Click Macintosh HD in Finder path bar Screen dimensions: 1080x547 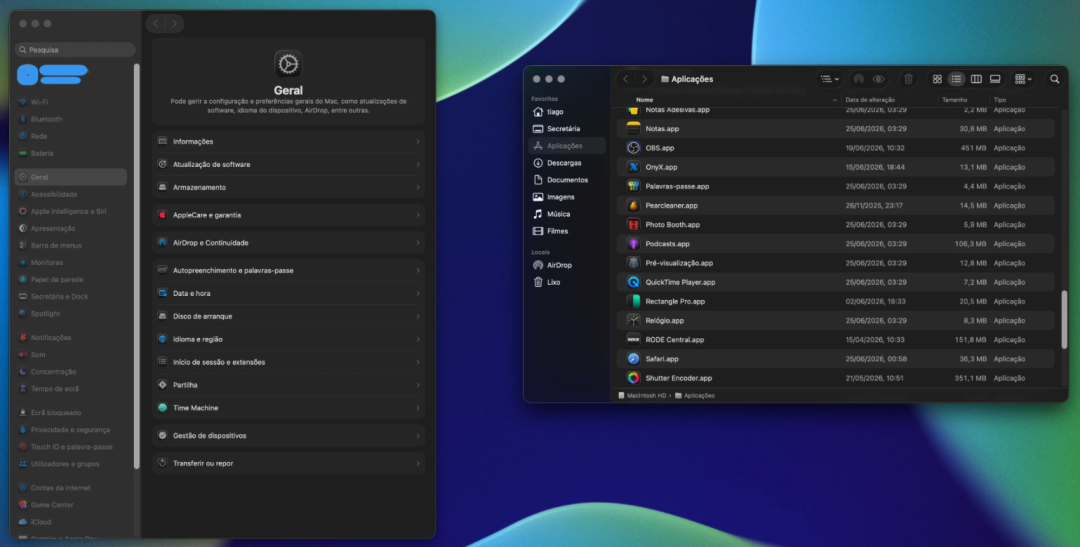coord(643,396)
